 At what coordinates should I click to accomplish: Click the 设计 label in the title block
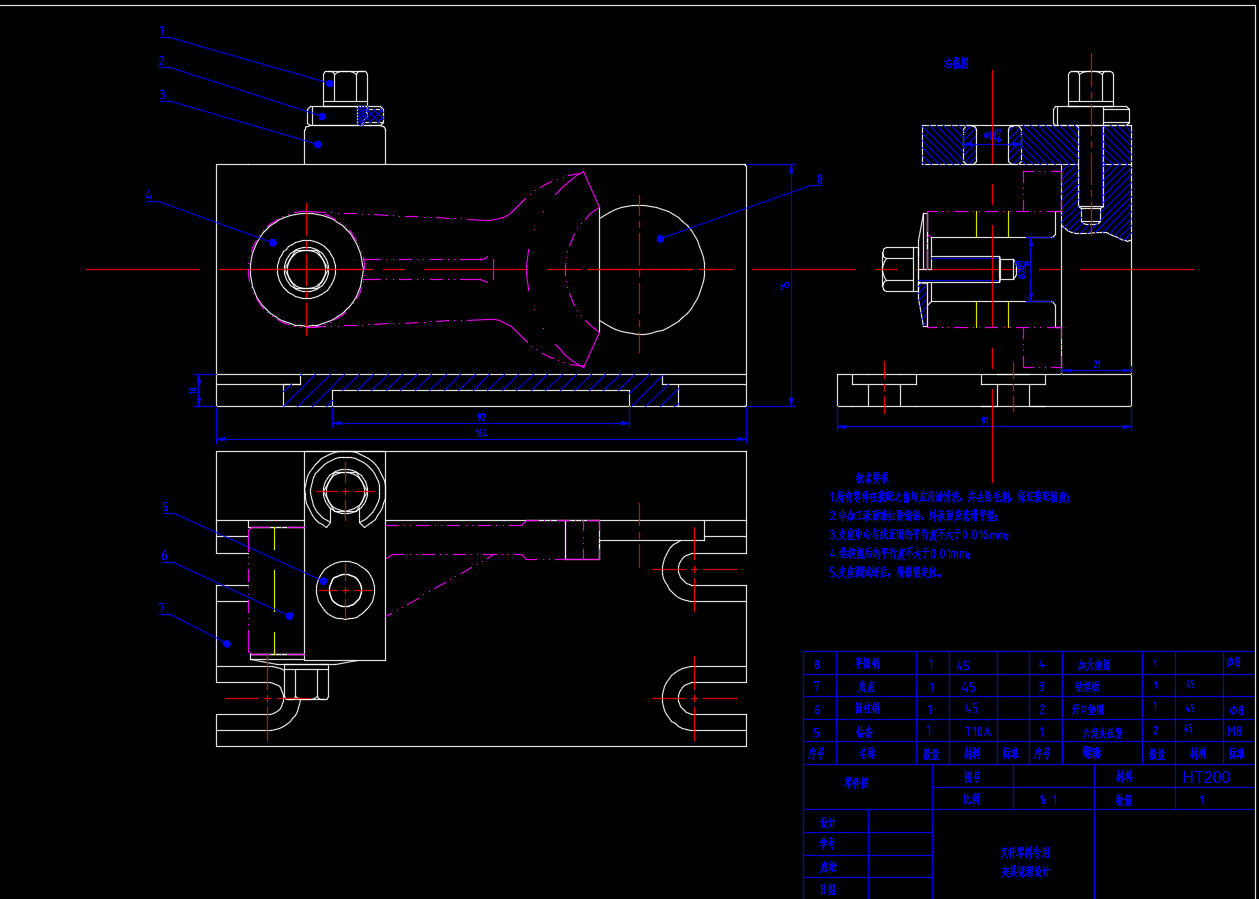tap(828, 822)
